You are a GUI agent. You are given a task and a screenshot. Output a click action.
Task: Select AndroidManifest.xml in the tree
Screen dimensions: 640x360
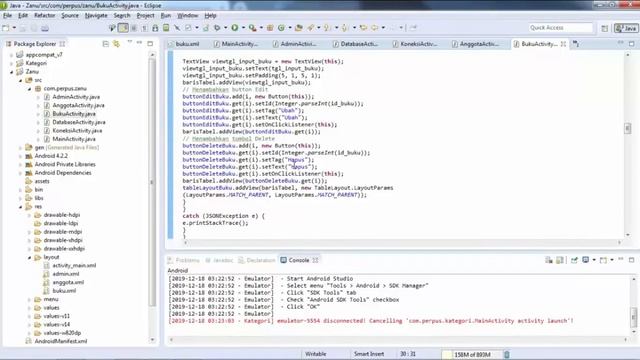pos(61,342)
